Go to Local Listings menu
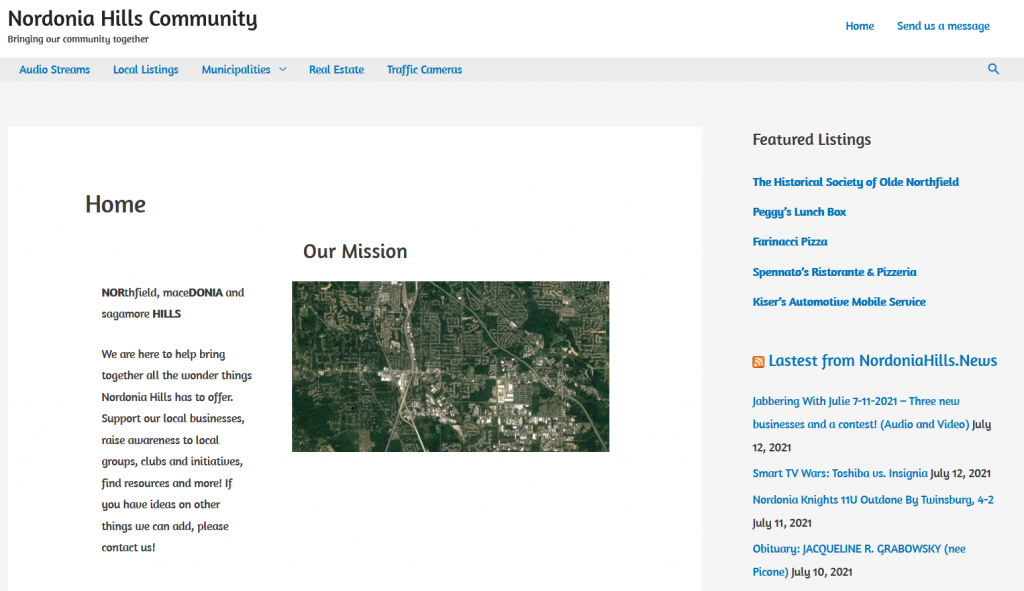1024x591 pixels. [146, 69]
